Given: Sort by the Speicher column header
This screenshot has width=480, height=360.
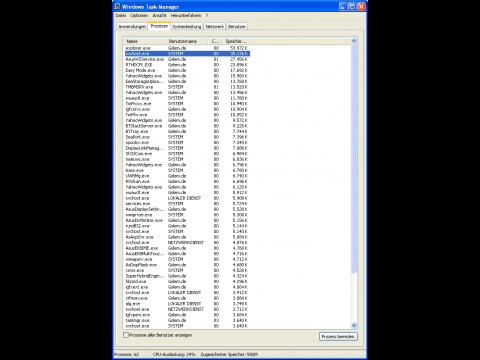Looking at the screenshot, I should pyautogui.click(x=236, y=41).
